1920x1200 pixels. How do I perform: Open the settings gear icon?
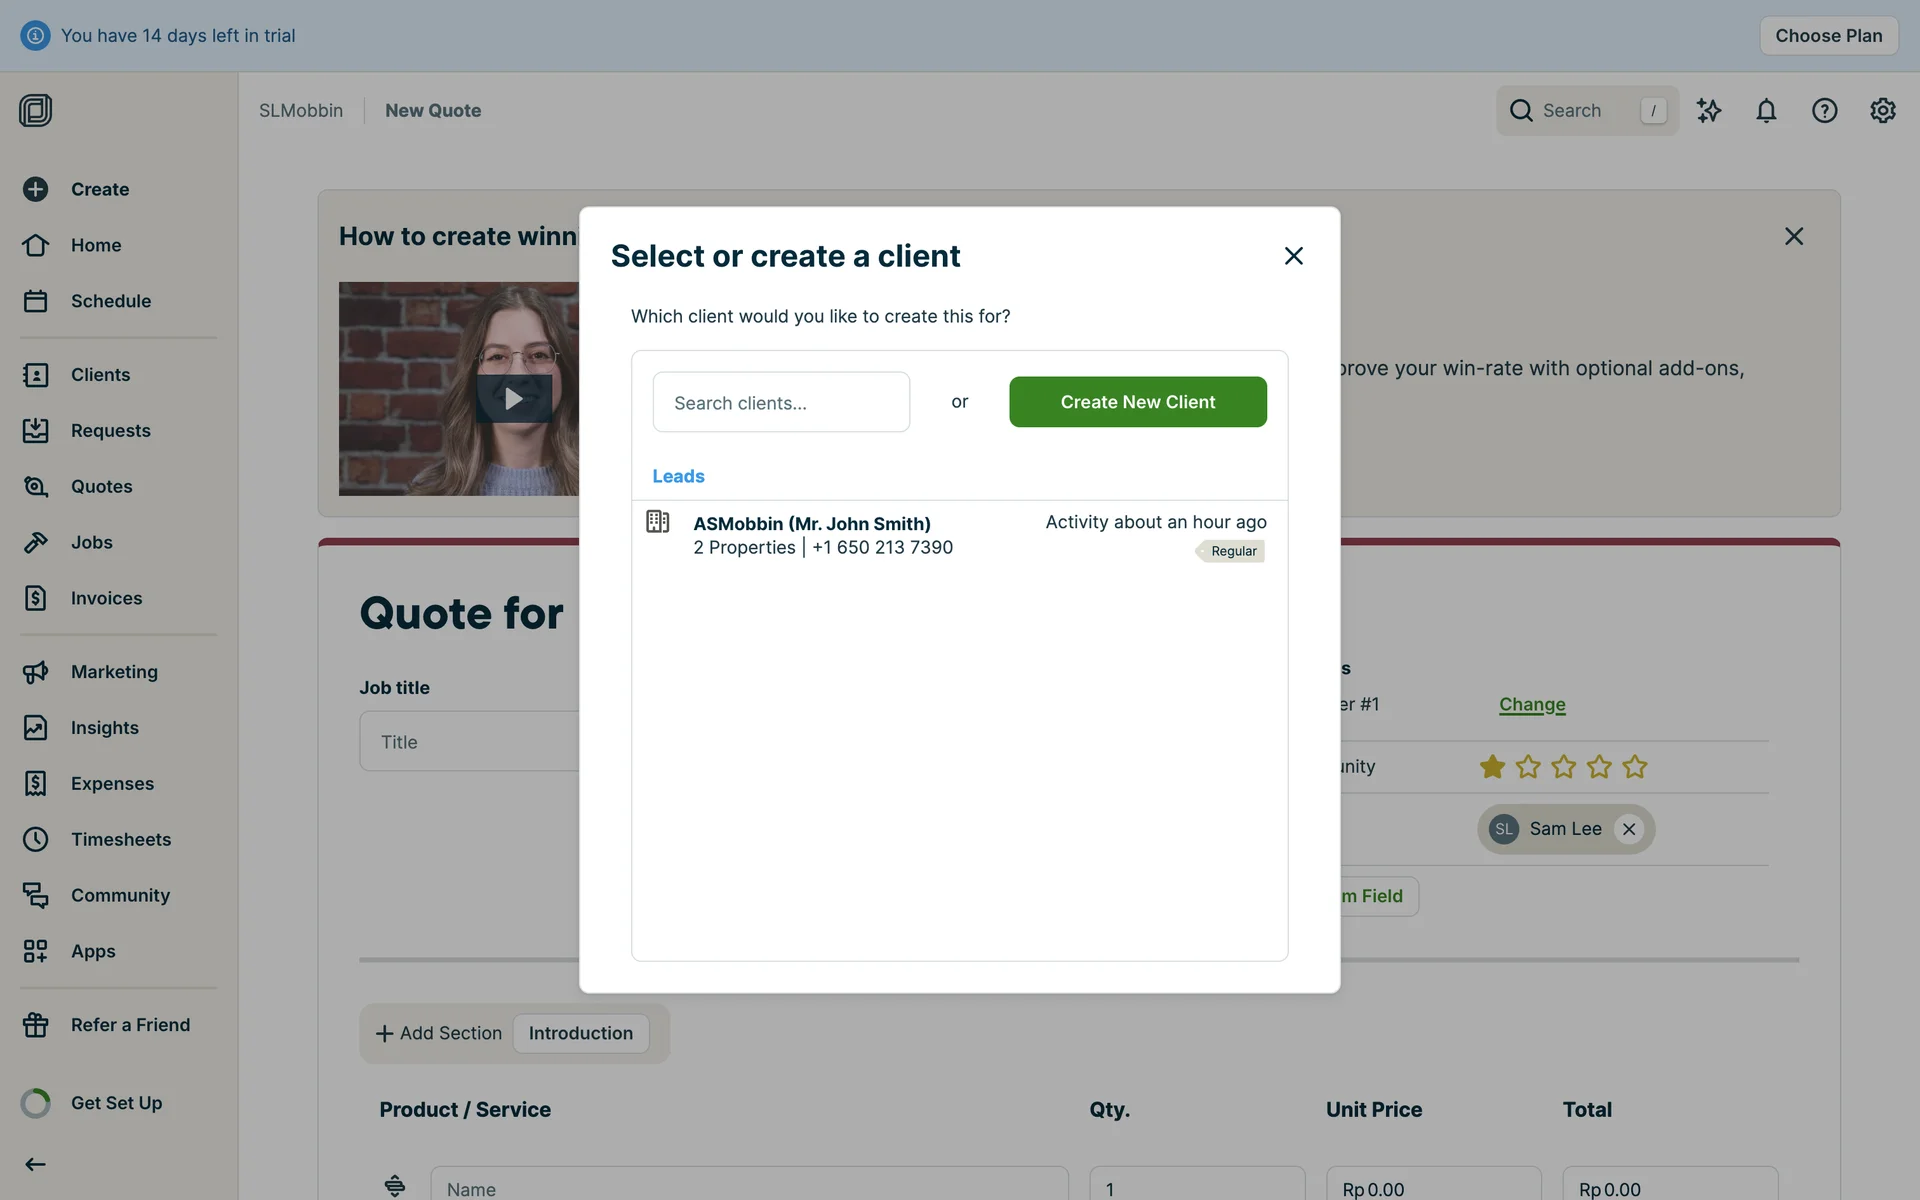[1882, 111]
